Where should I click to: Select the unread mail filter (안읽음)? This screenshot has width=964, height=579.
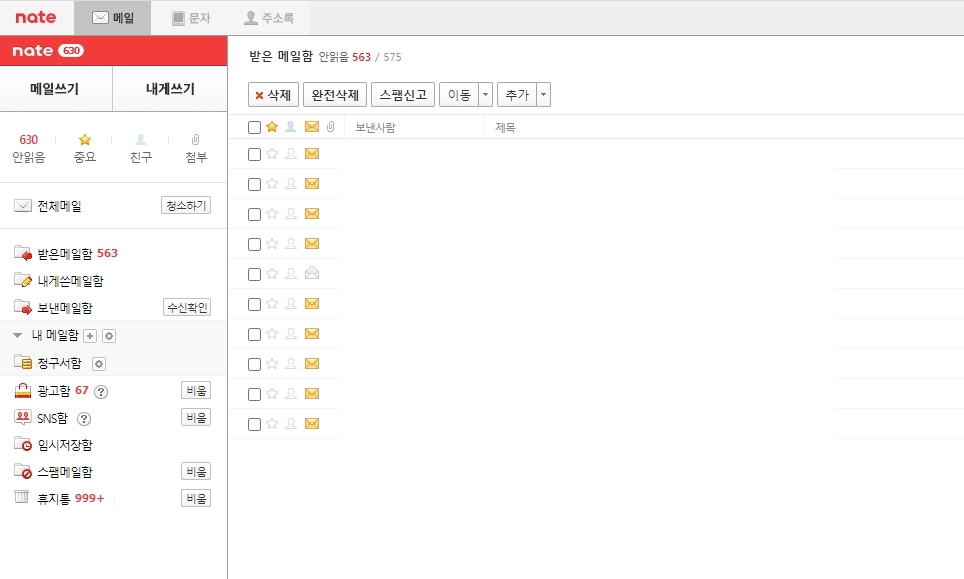tap(29, 147)
